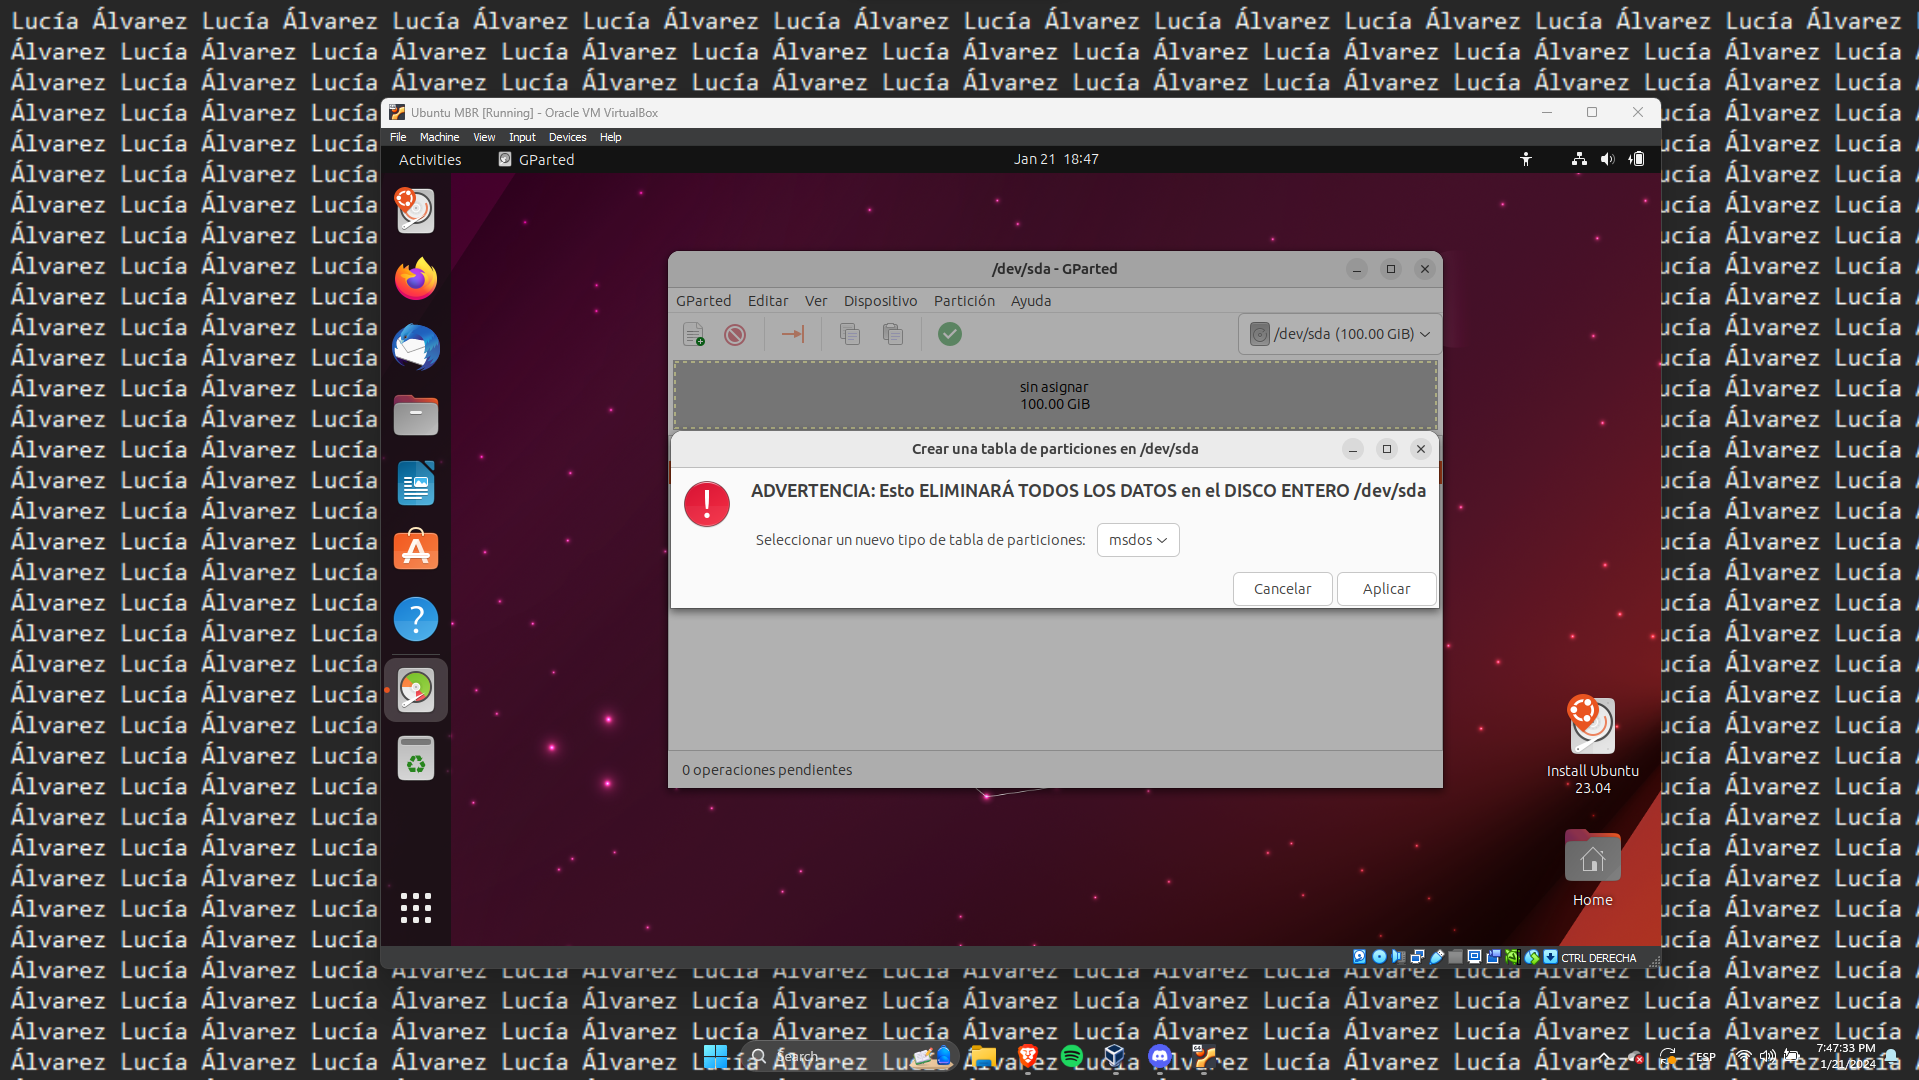Open the /dev/sda device selector dropdown
1919x1080 pixels.
point(1340,334)
